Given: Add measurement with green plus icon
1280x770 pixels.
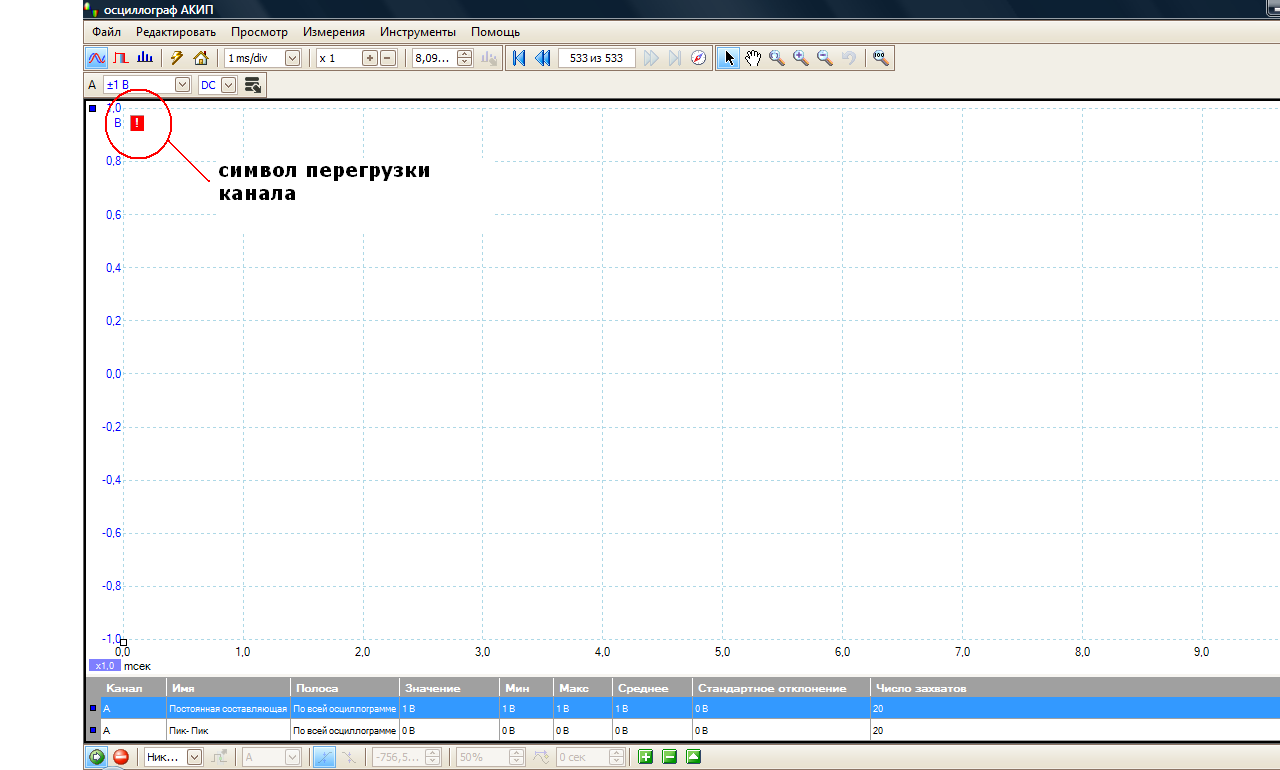Looking at the screenshot, I should 645,757.
